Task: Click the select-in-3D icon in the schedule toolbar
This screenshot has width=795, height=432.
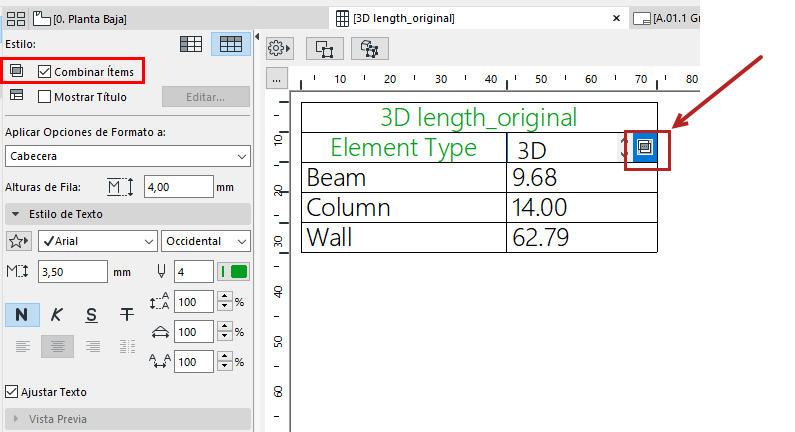Action: [369, 48]
